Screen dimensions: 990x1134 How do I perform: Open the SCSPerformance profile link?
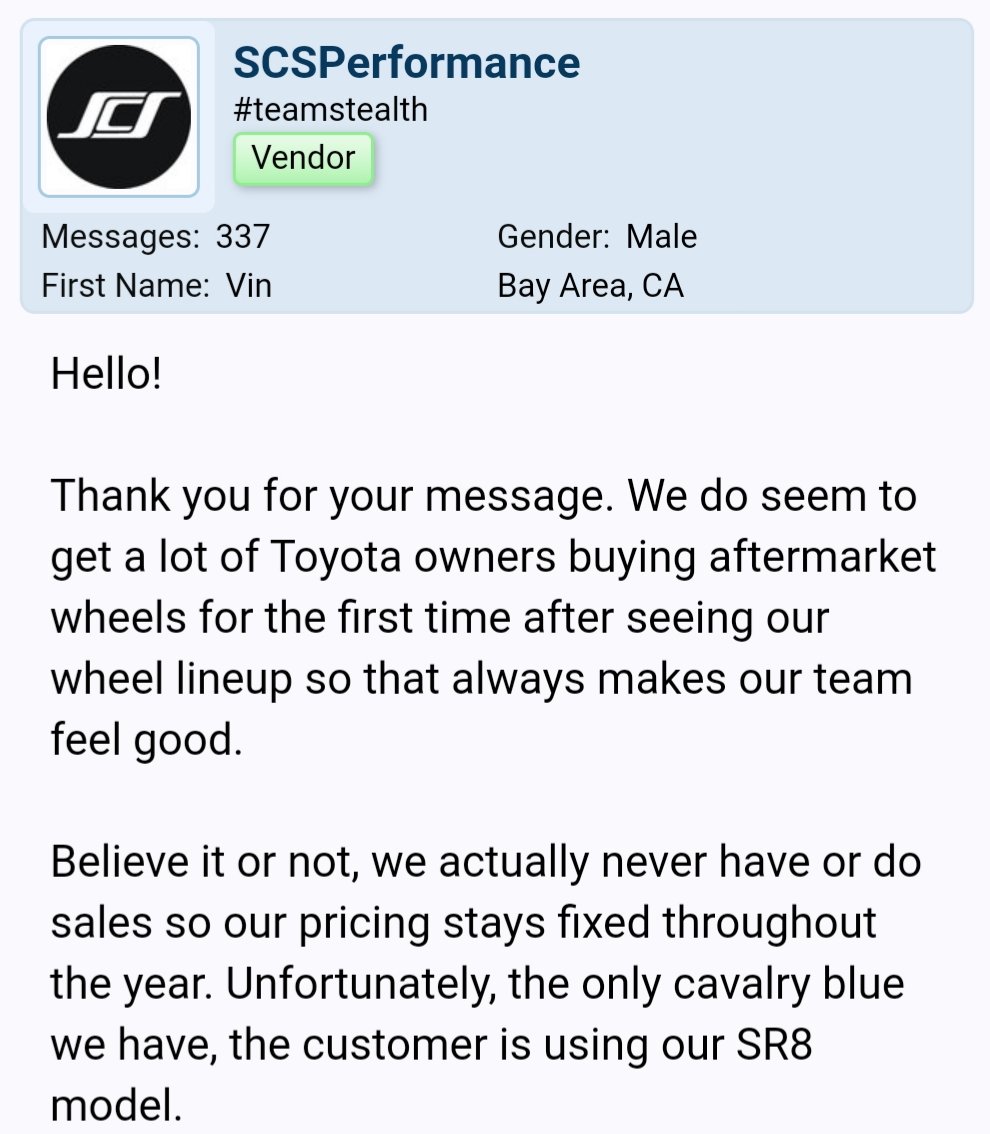[x=406, y=62]
